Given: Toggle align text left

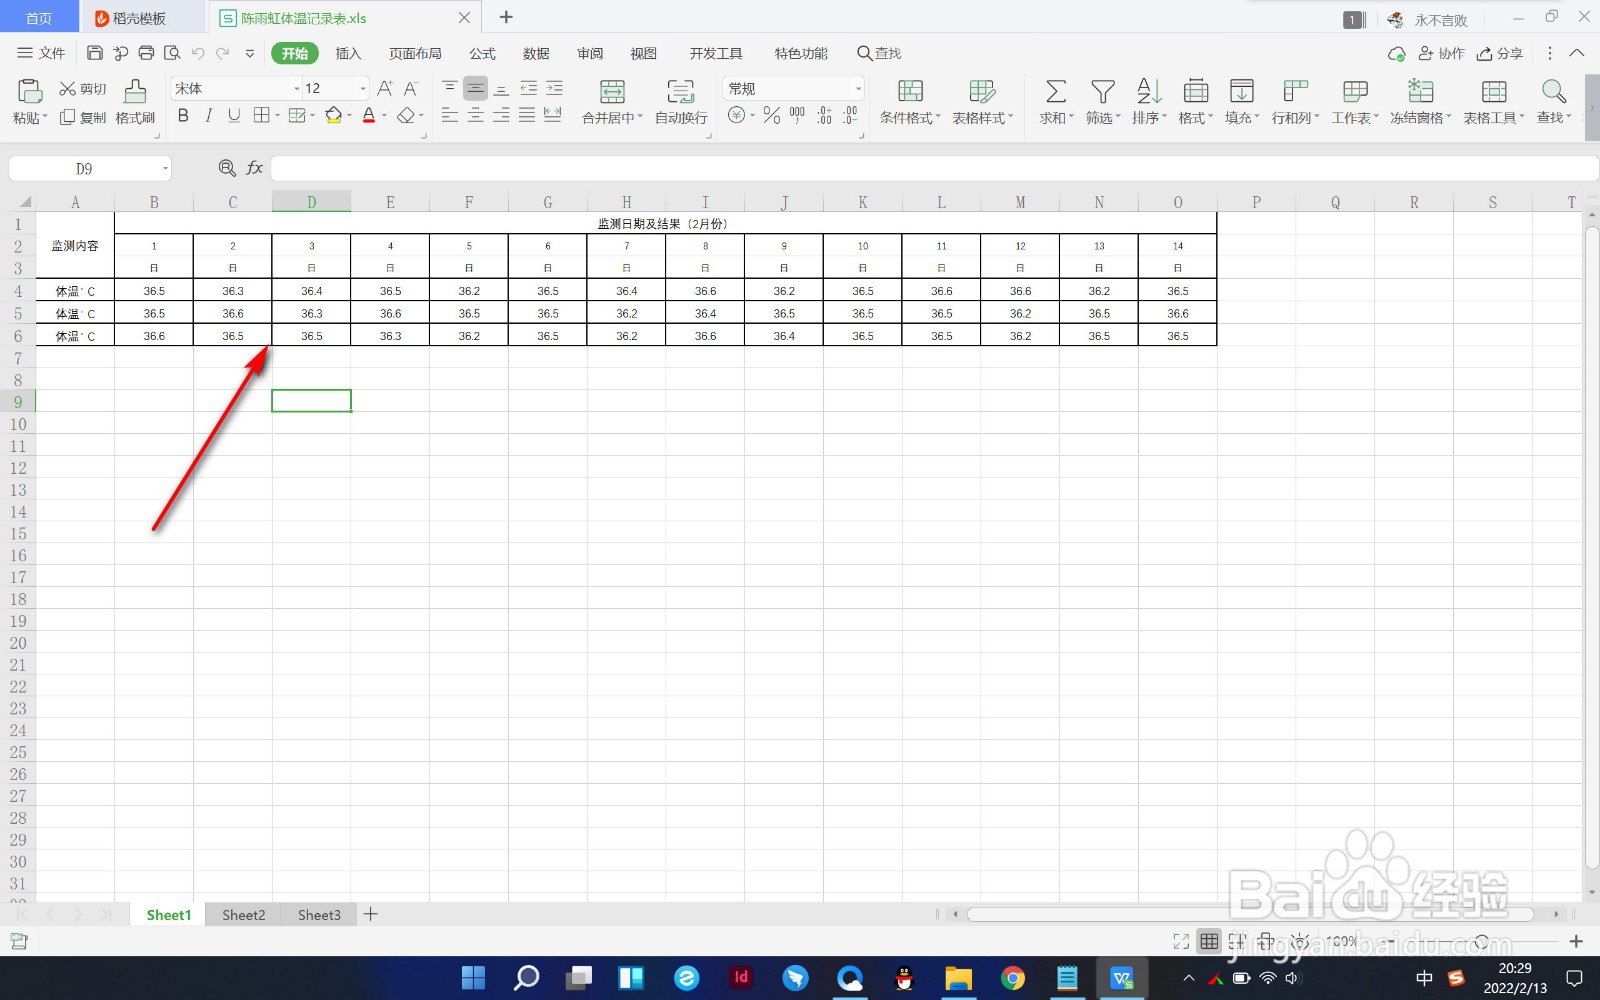Looking at the screenshot, I should pos(450,116).
